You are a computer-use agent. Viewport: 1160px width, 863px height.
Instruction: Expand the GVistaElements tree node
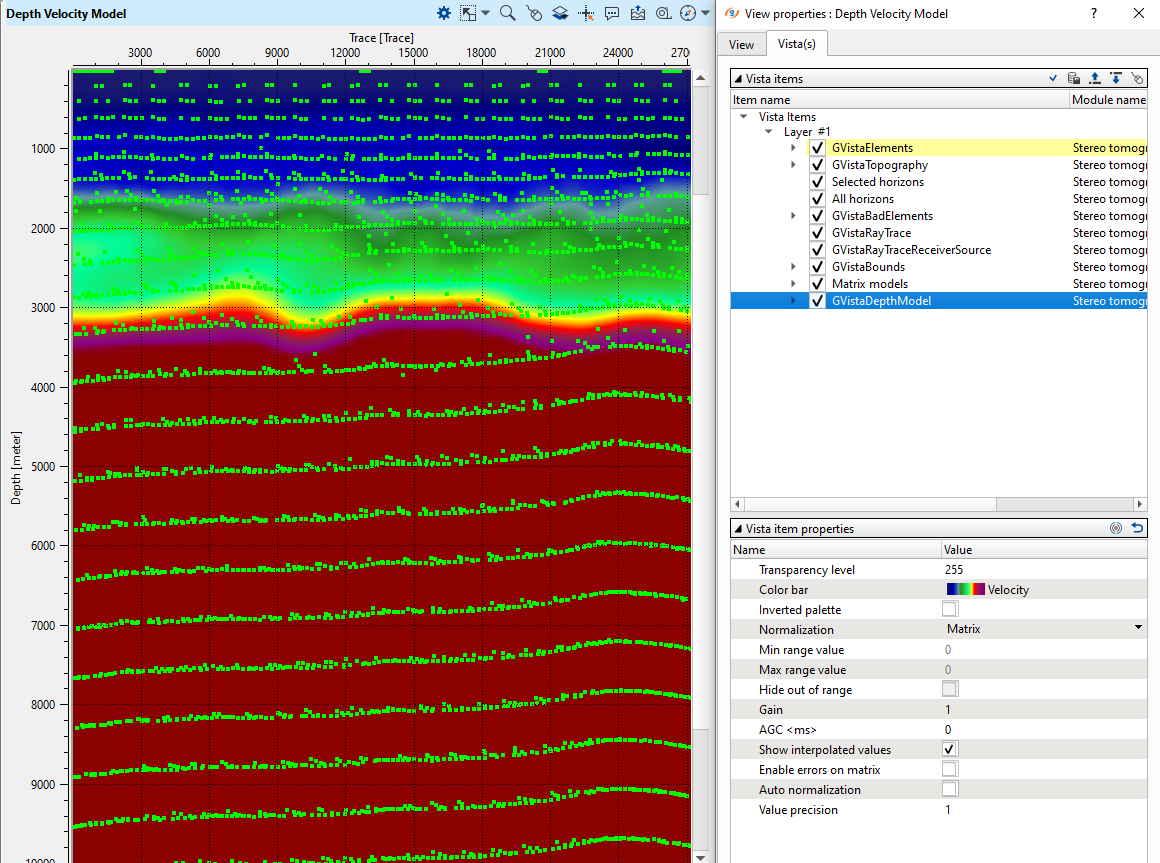point(794,148)
